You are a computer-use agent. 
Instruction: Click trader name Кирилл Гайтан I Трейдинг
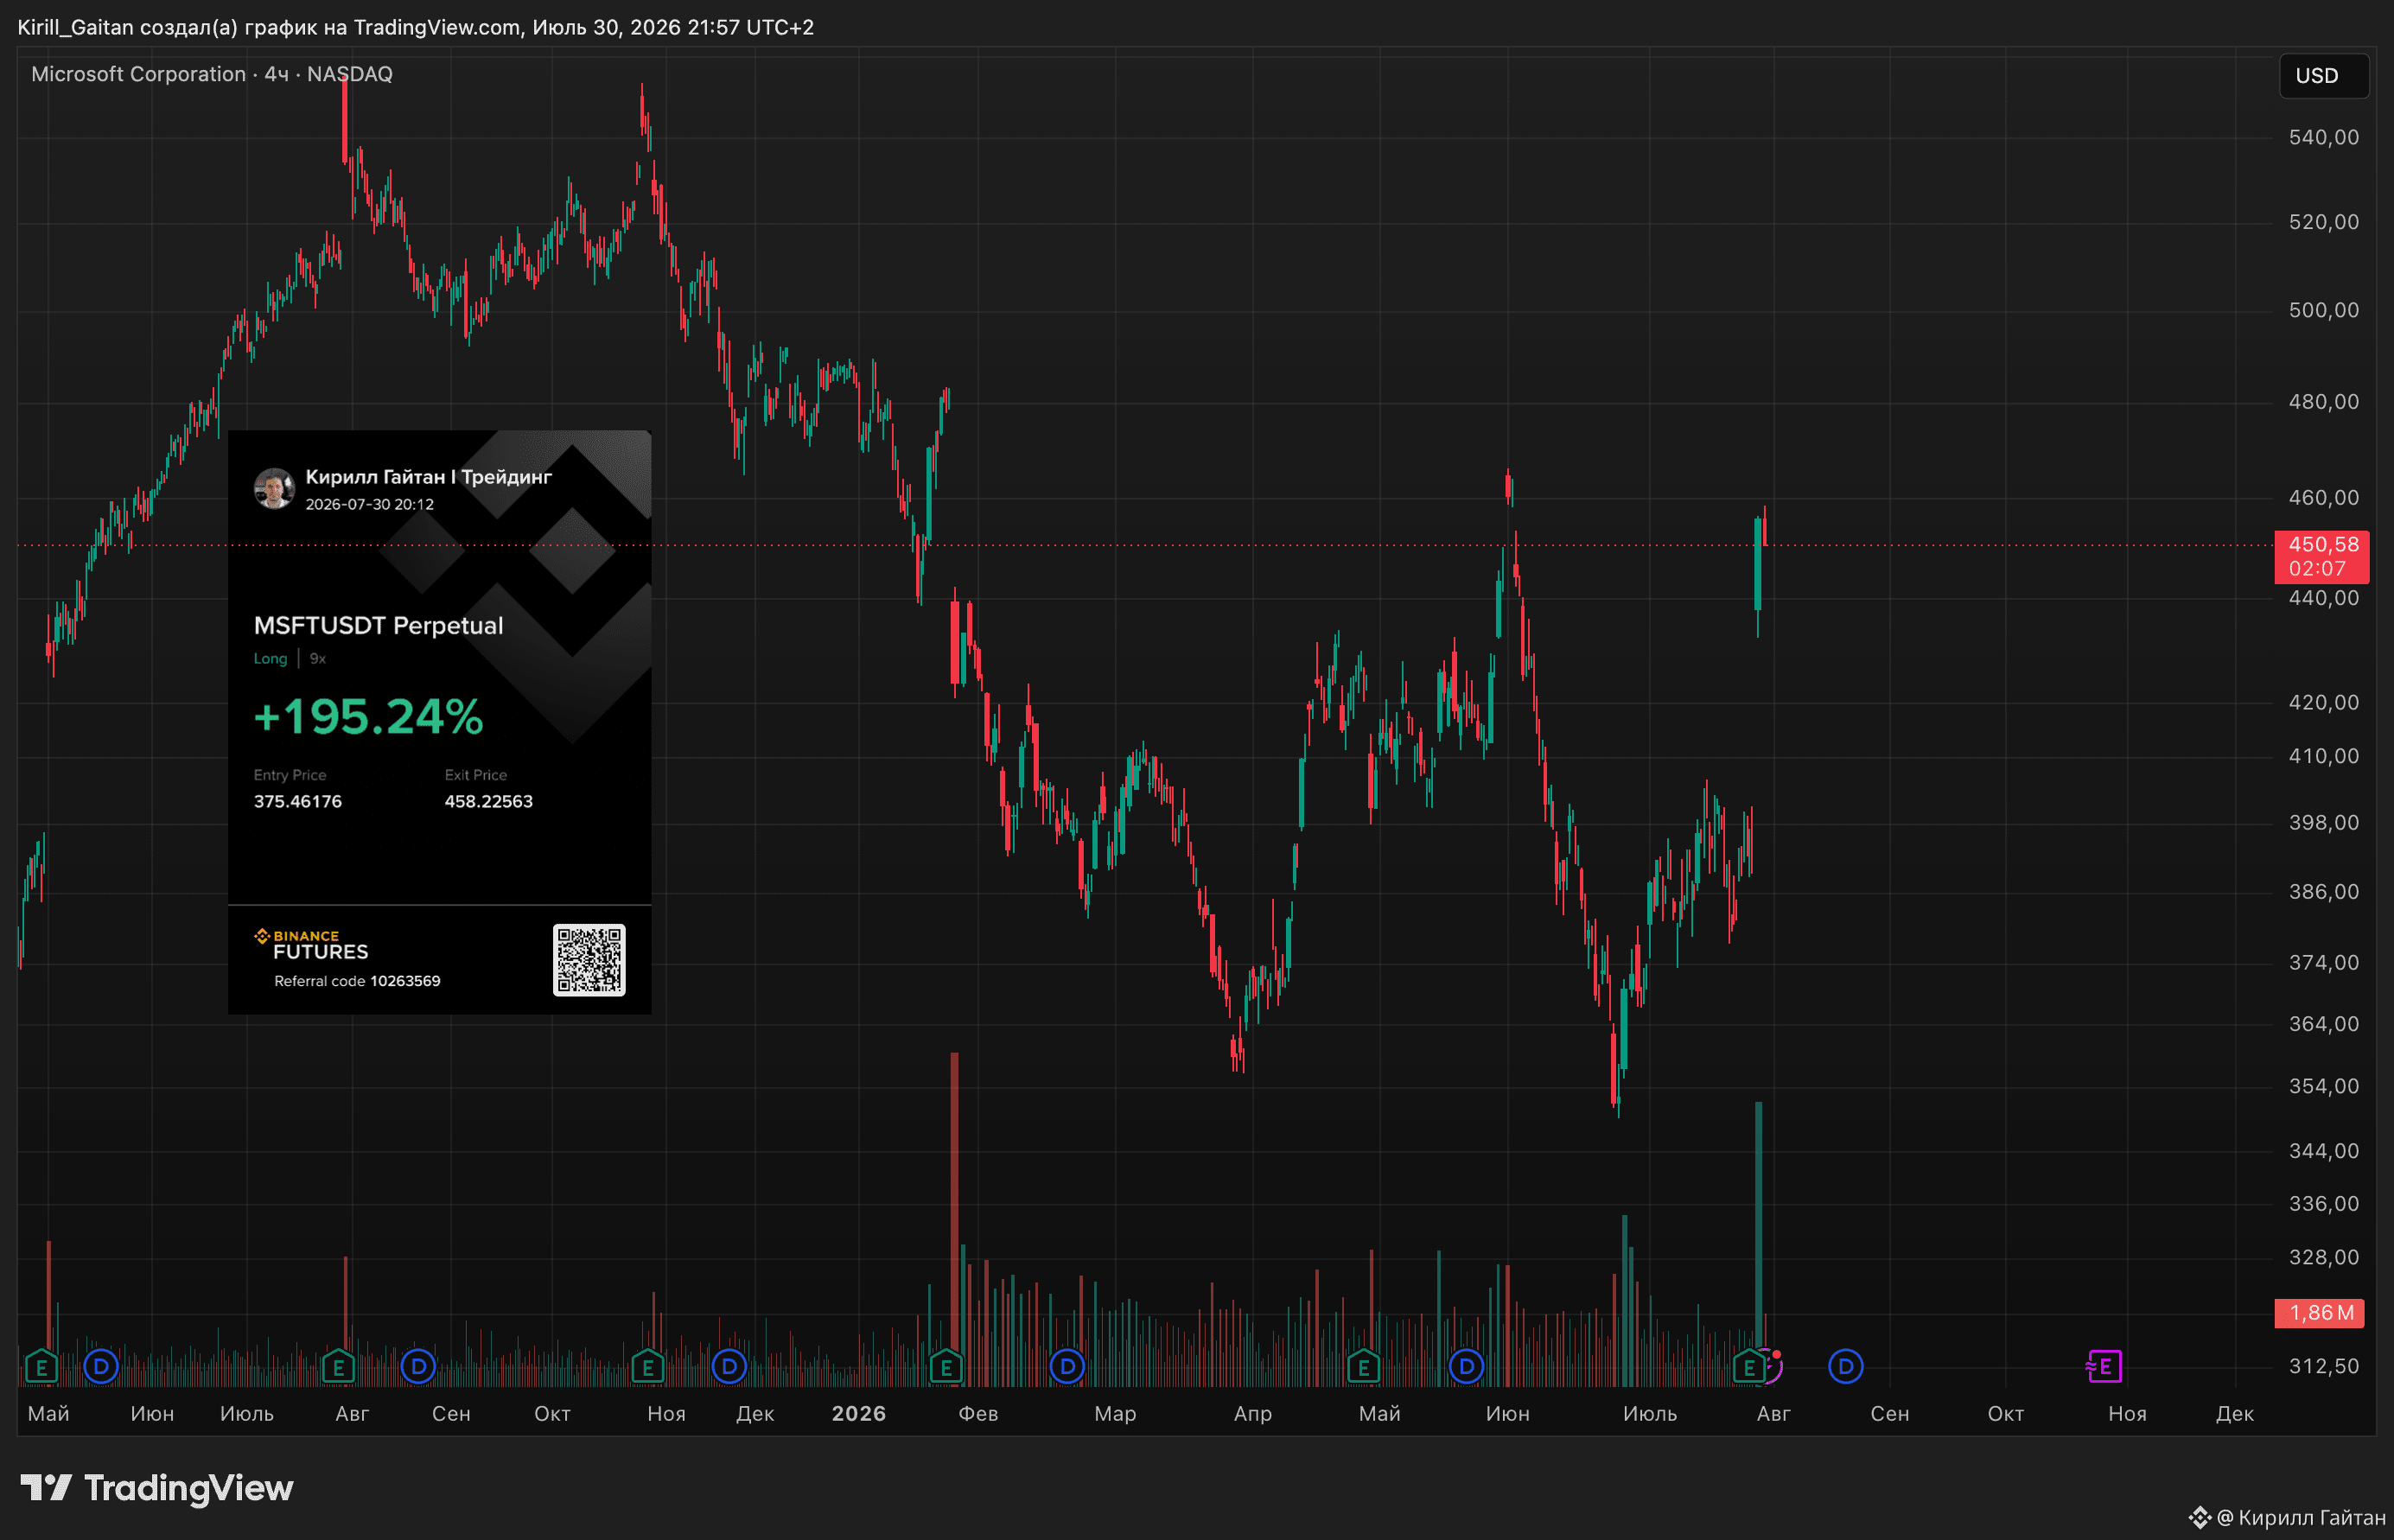pos(429,477)
